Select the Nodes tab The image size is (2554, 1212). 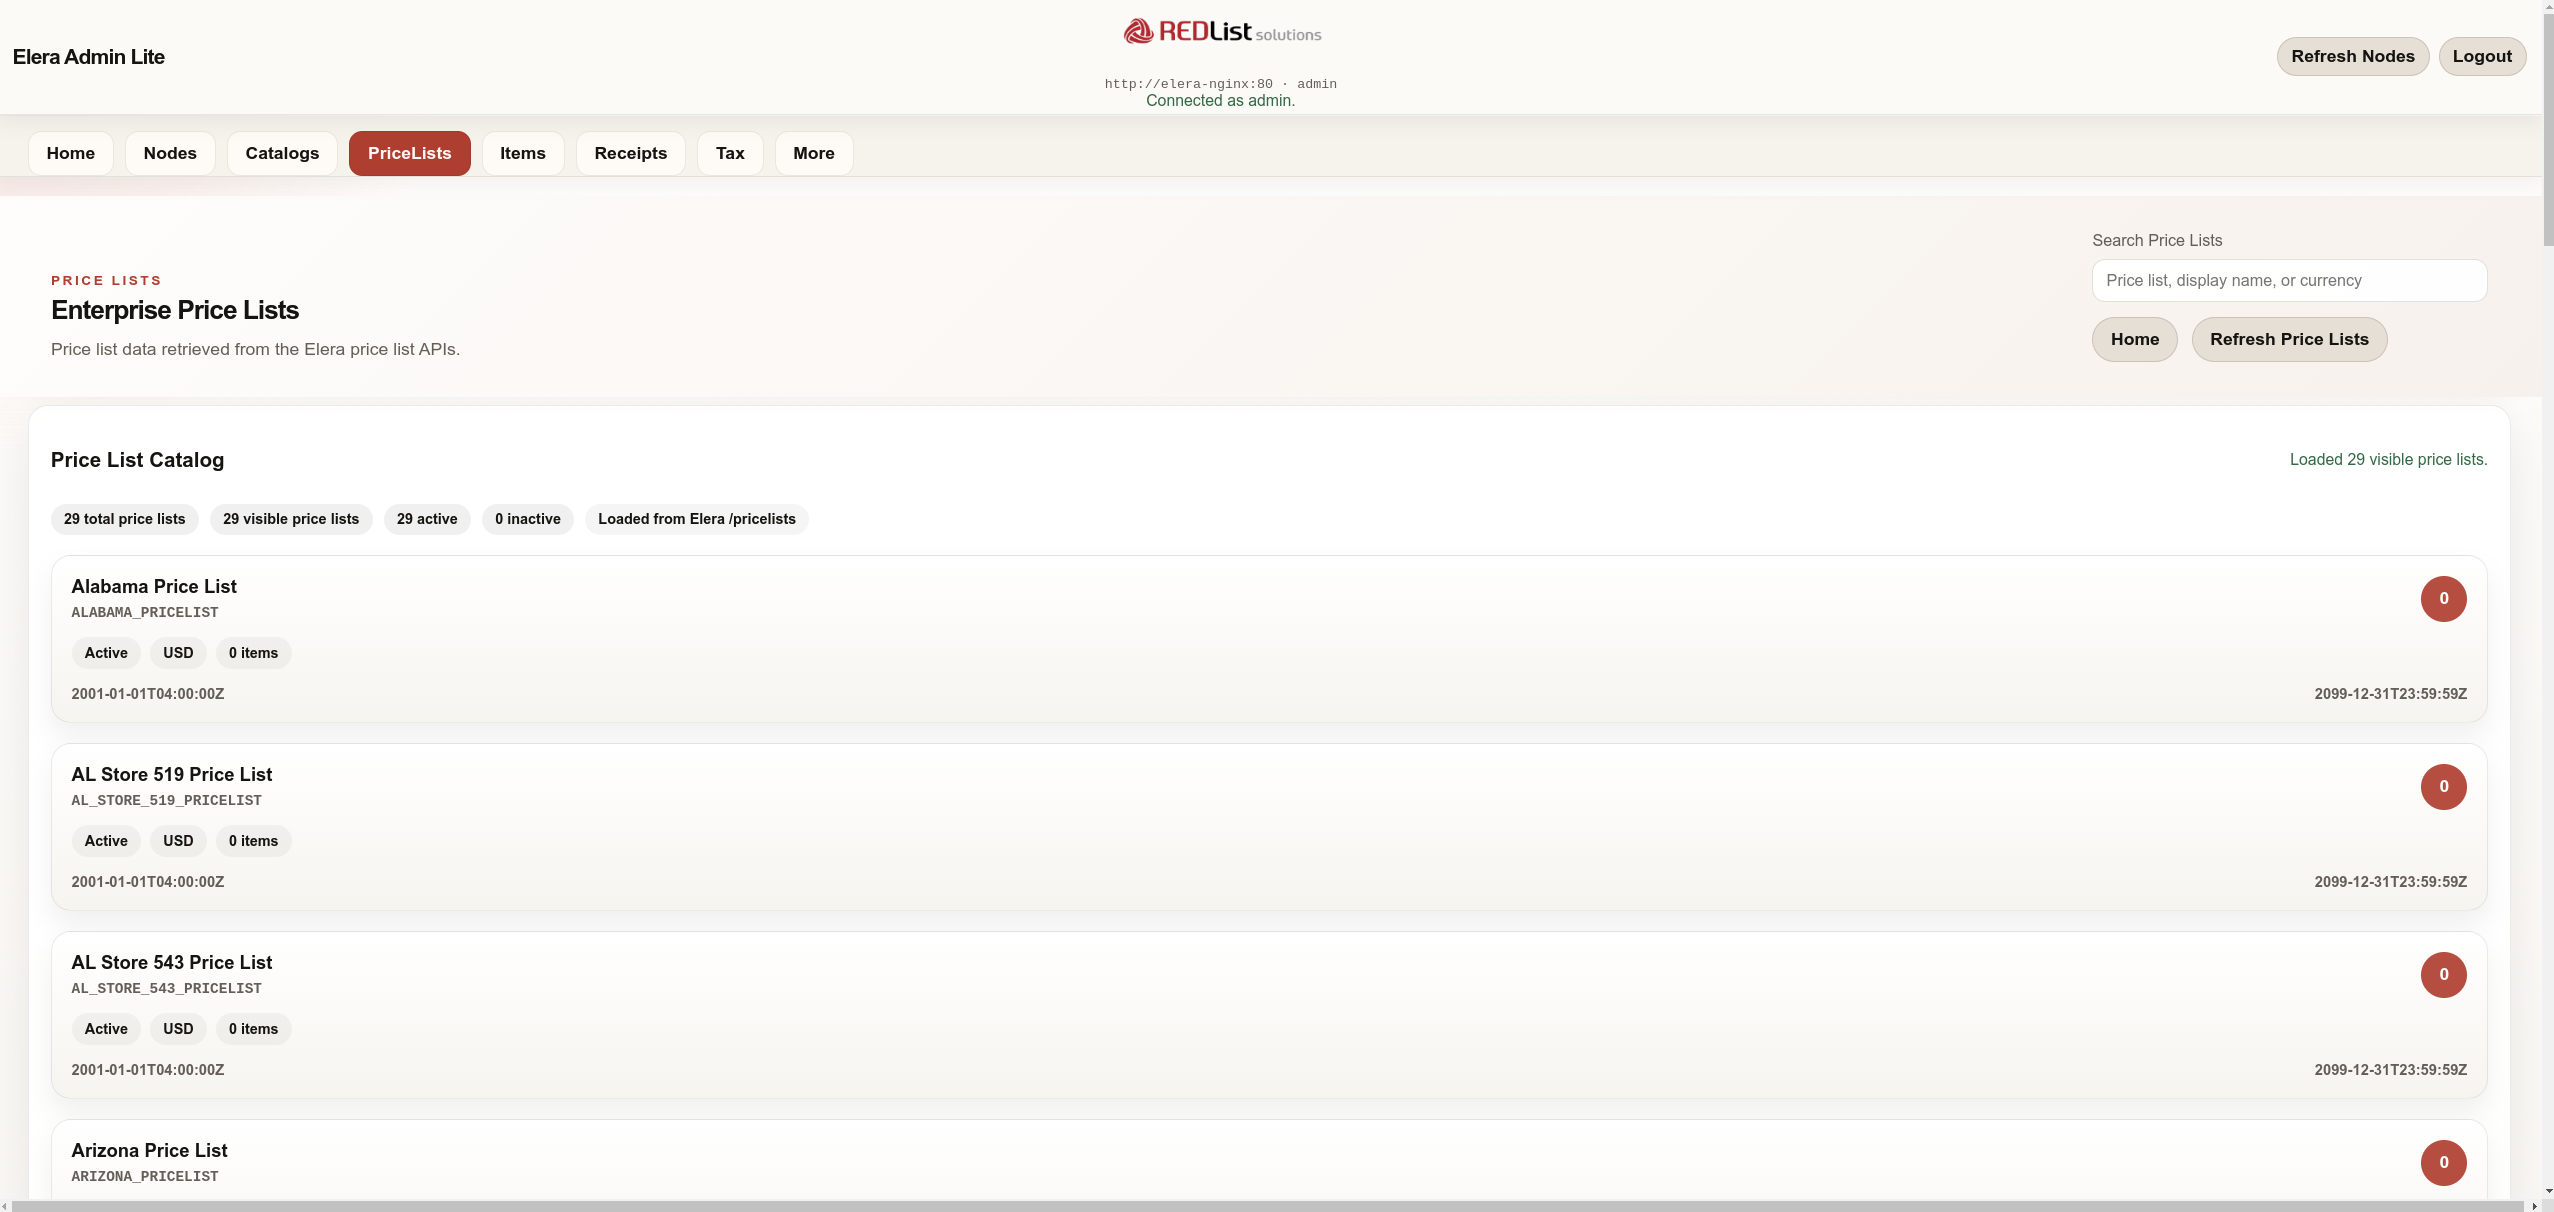coord(170,153)
